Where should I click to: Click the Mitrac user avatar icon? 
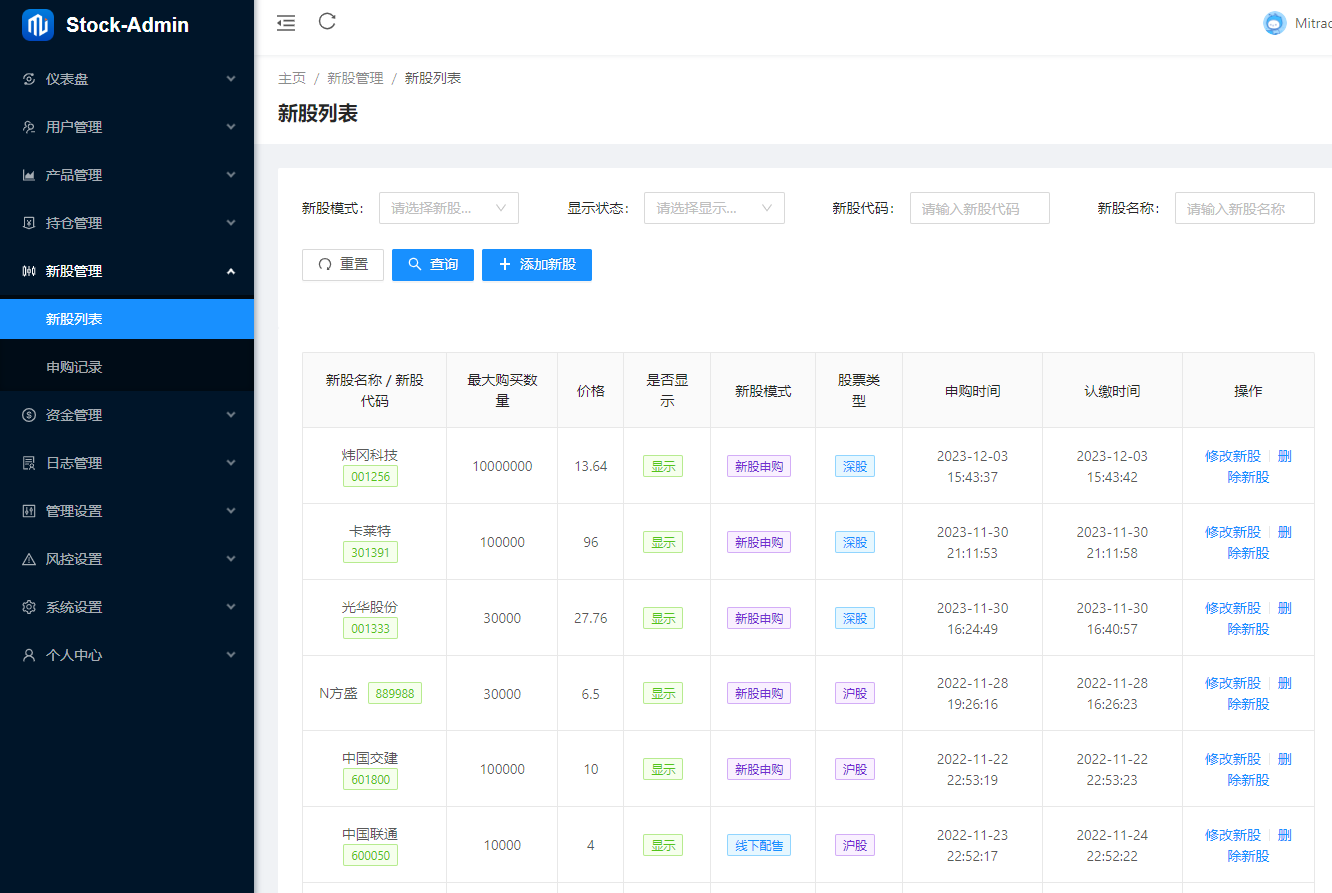point(1274,24)
